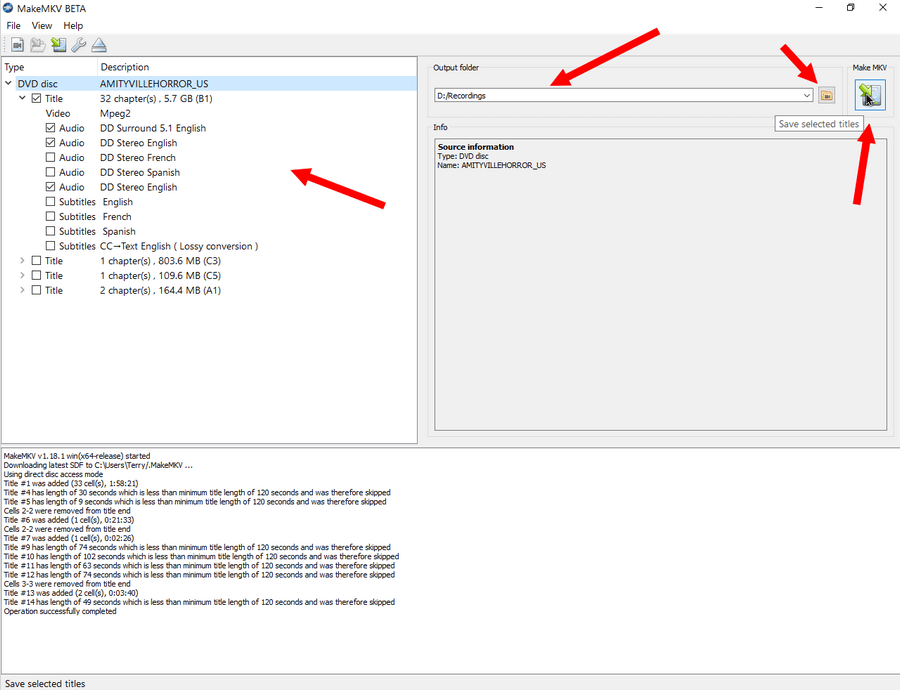Enable Subtitles English checkbox

[51, 201]
